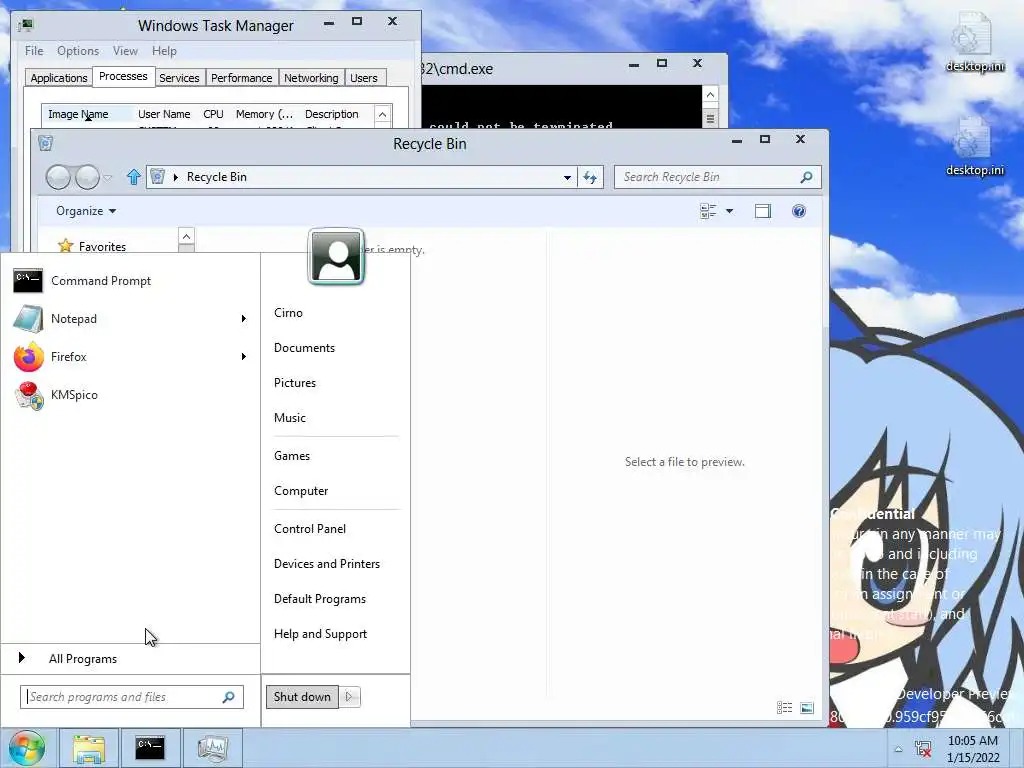Open Help and Support
1024x768 pixels.
321,634
